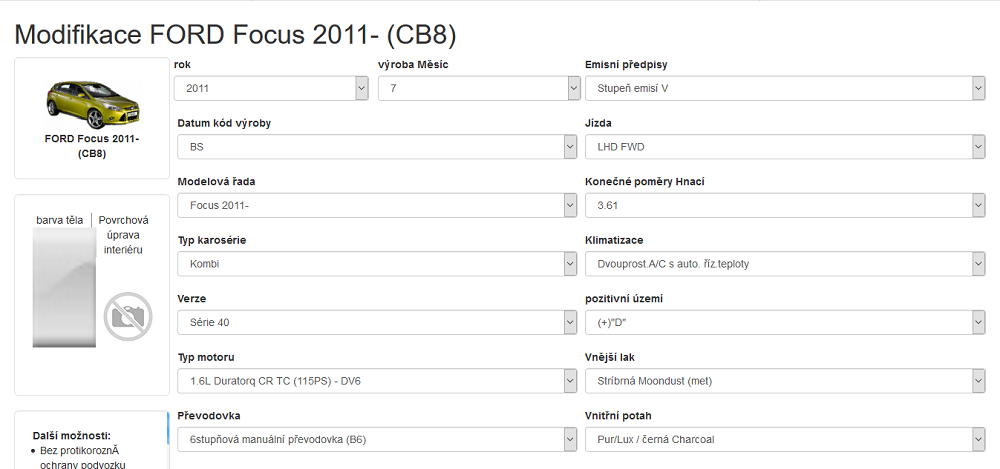Switch to 'Povrchová úprava interiéru' tab
1000x469 pixels.
tap(123, 234)
